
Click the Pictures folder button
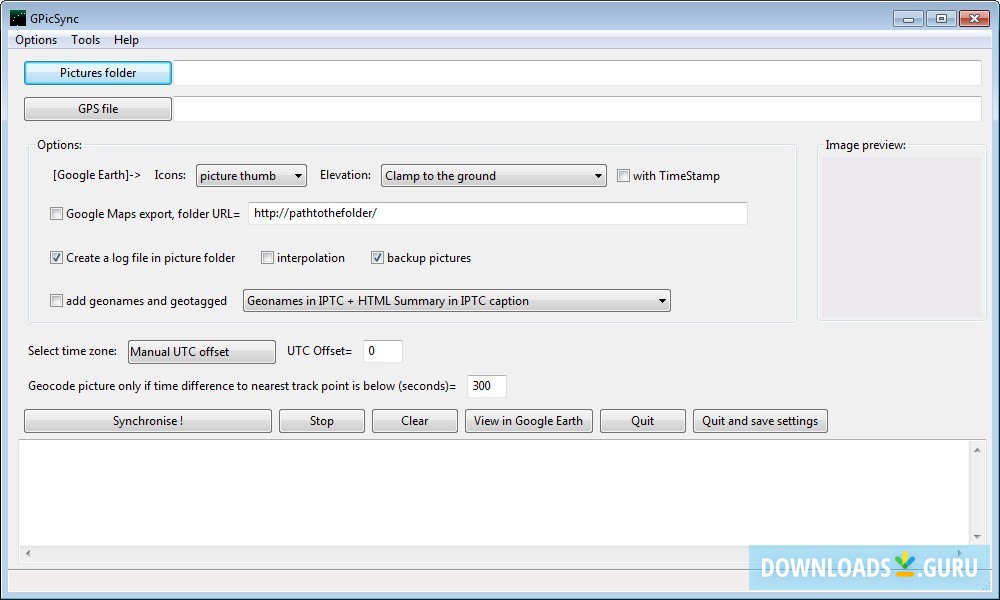coord(98,73)
